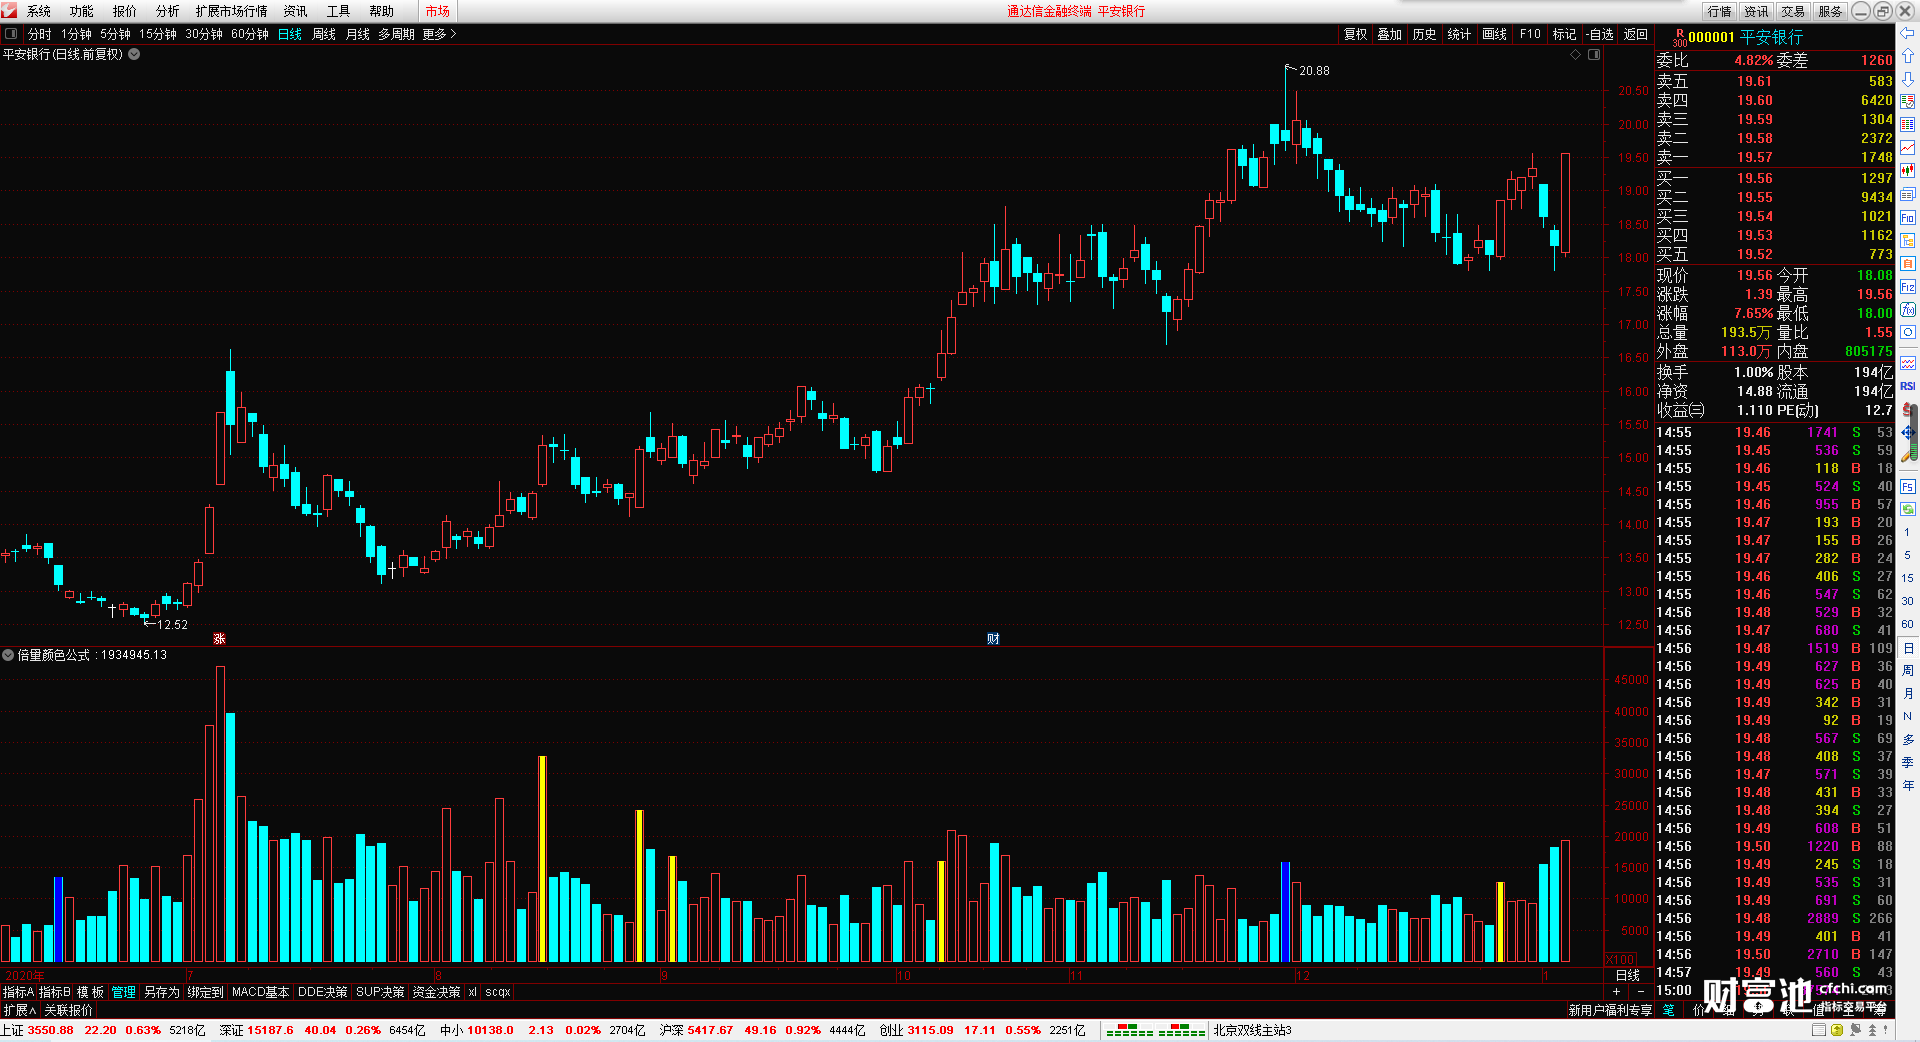Expand 更多 period options
The height and width of the screenshot is (1042, 1920).
[x=439, y=34]
